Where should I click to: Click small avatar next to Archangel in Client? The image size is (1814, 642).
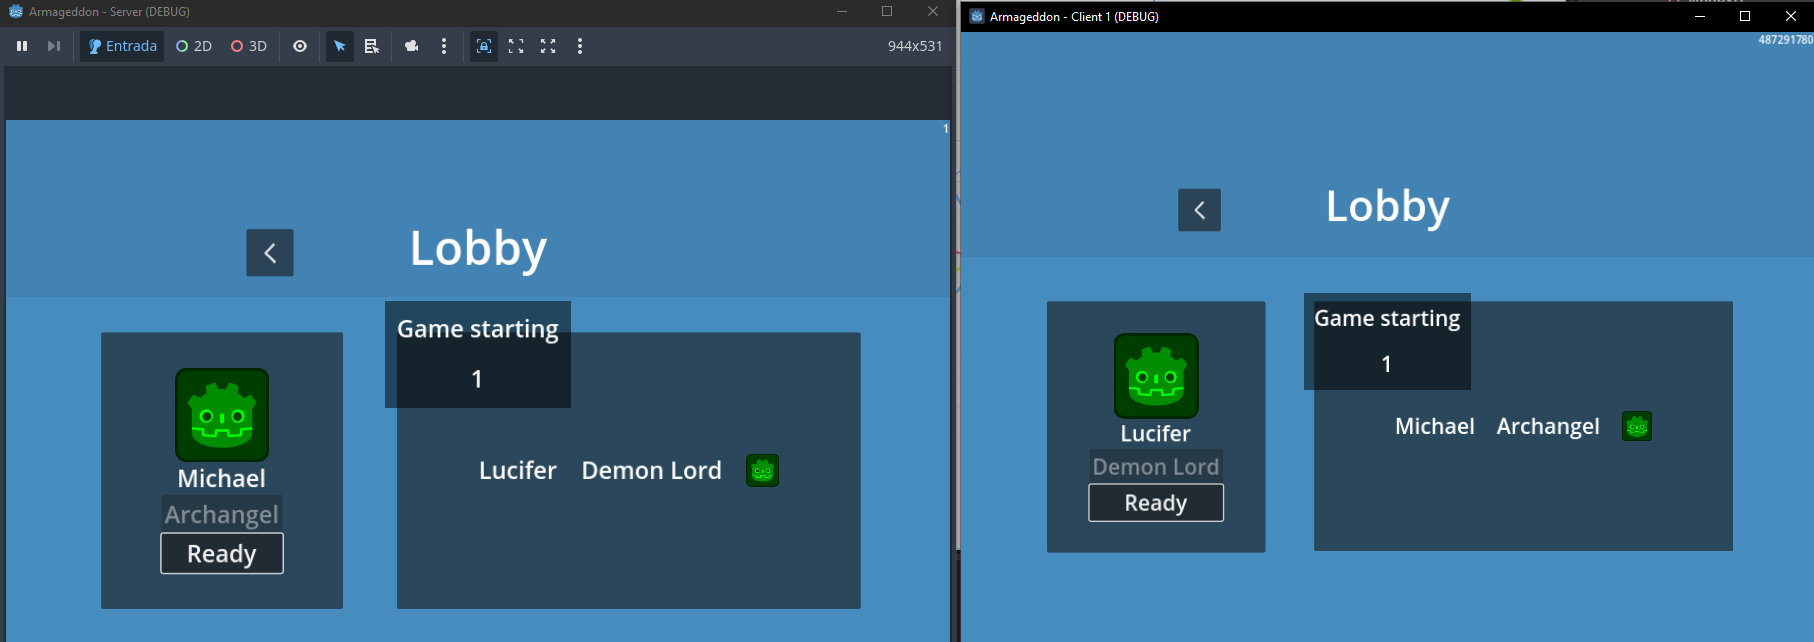coord(1637,426)
